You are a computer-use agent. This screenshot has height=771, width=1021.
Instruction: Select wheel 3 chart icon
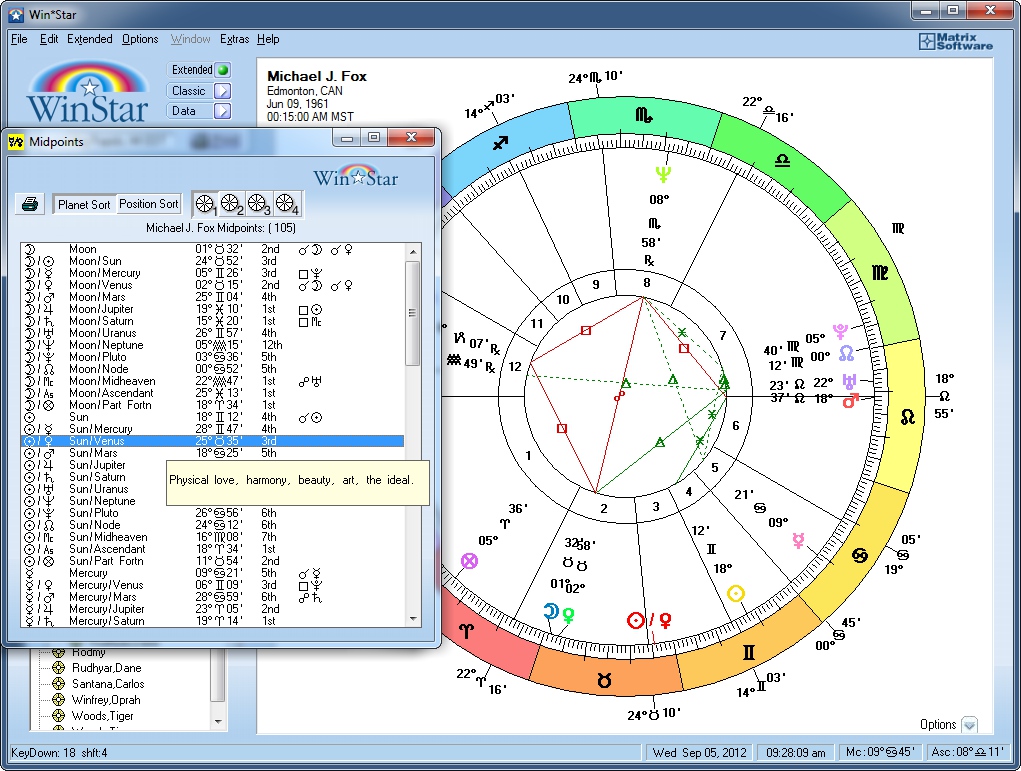(x=259, y=204)
